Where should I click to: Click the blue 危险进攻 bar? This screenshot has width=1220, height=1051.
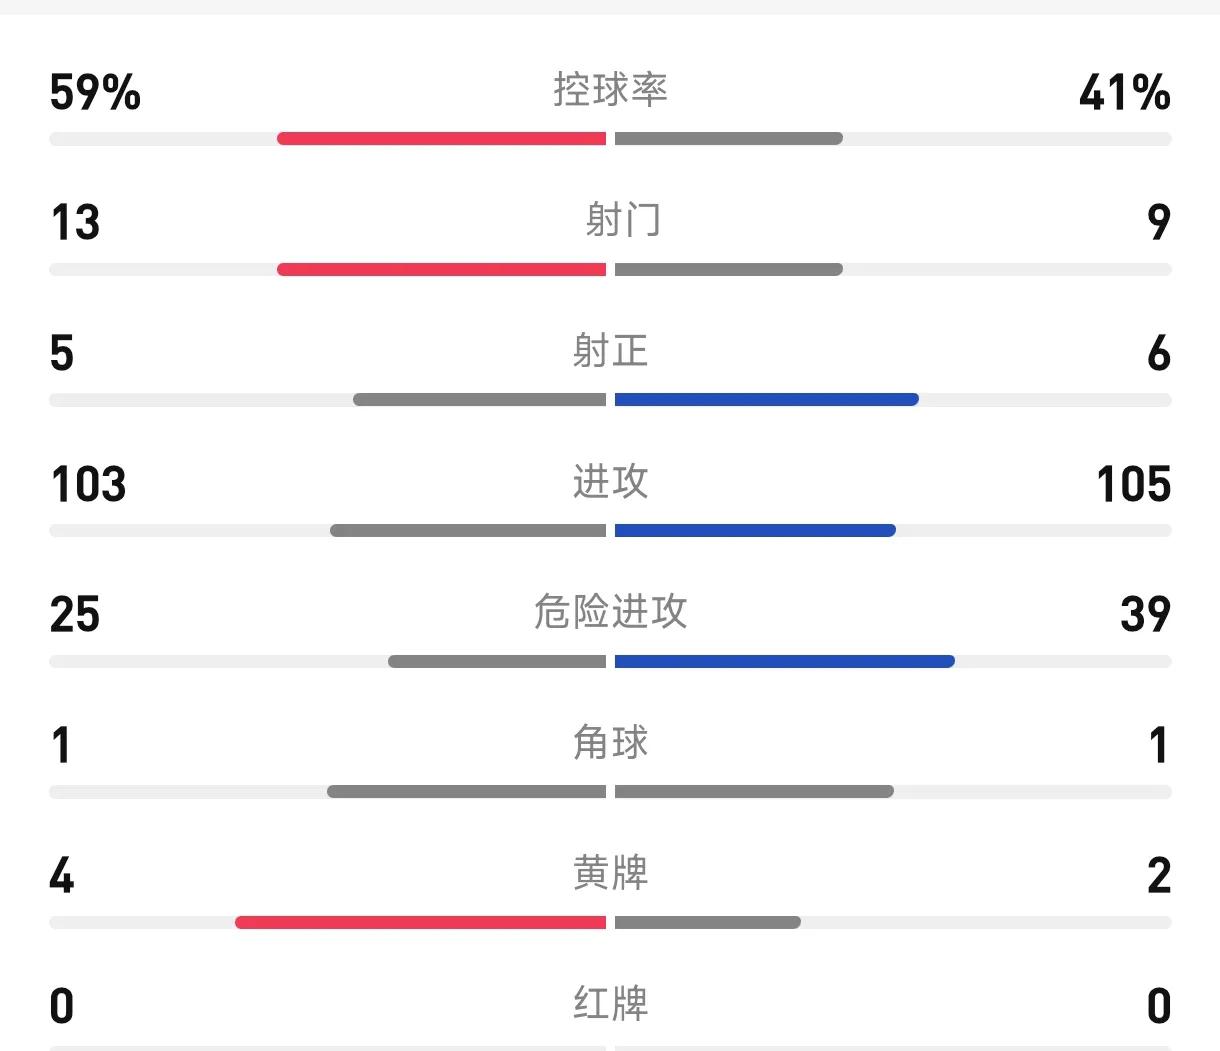coord(785,661)
